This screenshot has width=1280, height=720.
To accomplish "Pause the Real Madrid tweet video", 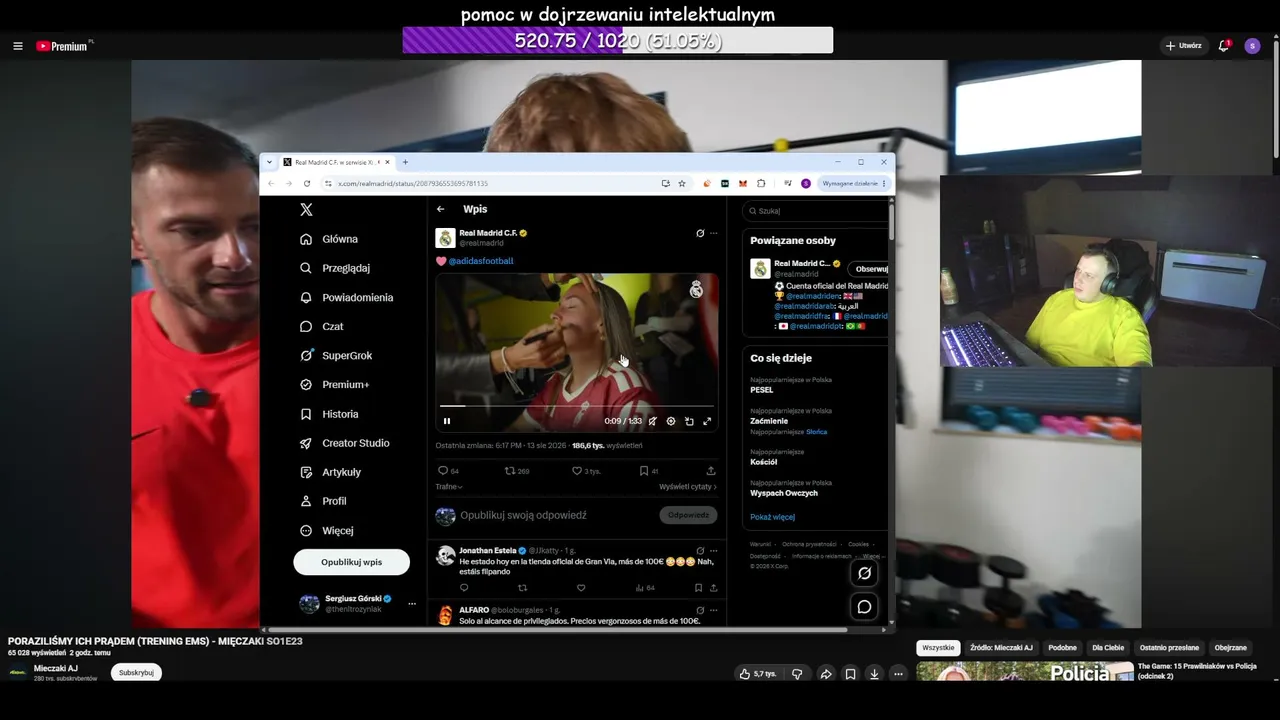I will [447, 421].
